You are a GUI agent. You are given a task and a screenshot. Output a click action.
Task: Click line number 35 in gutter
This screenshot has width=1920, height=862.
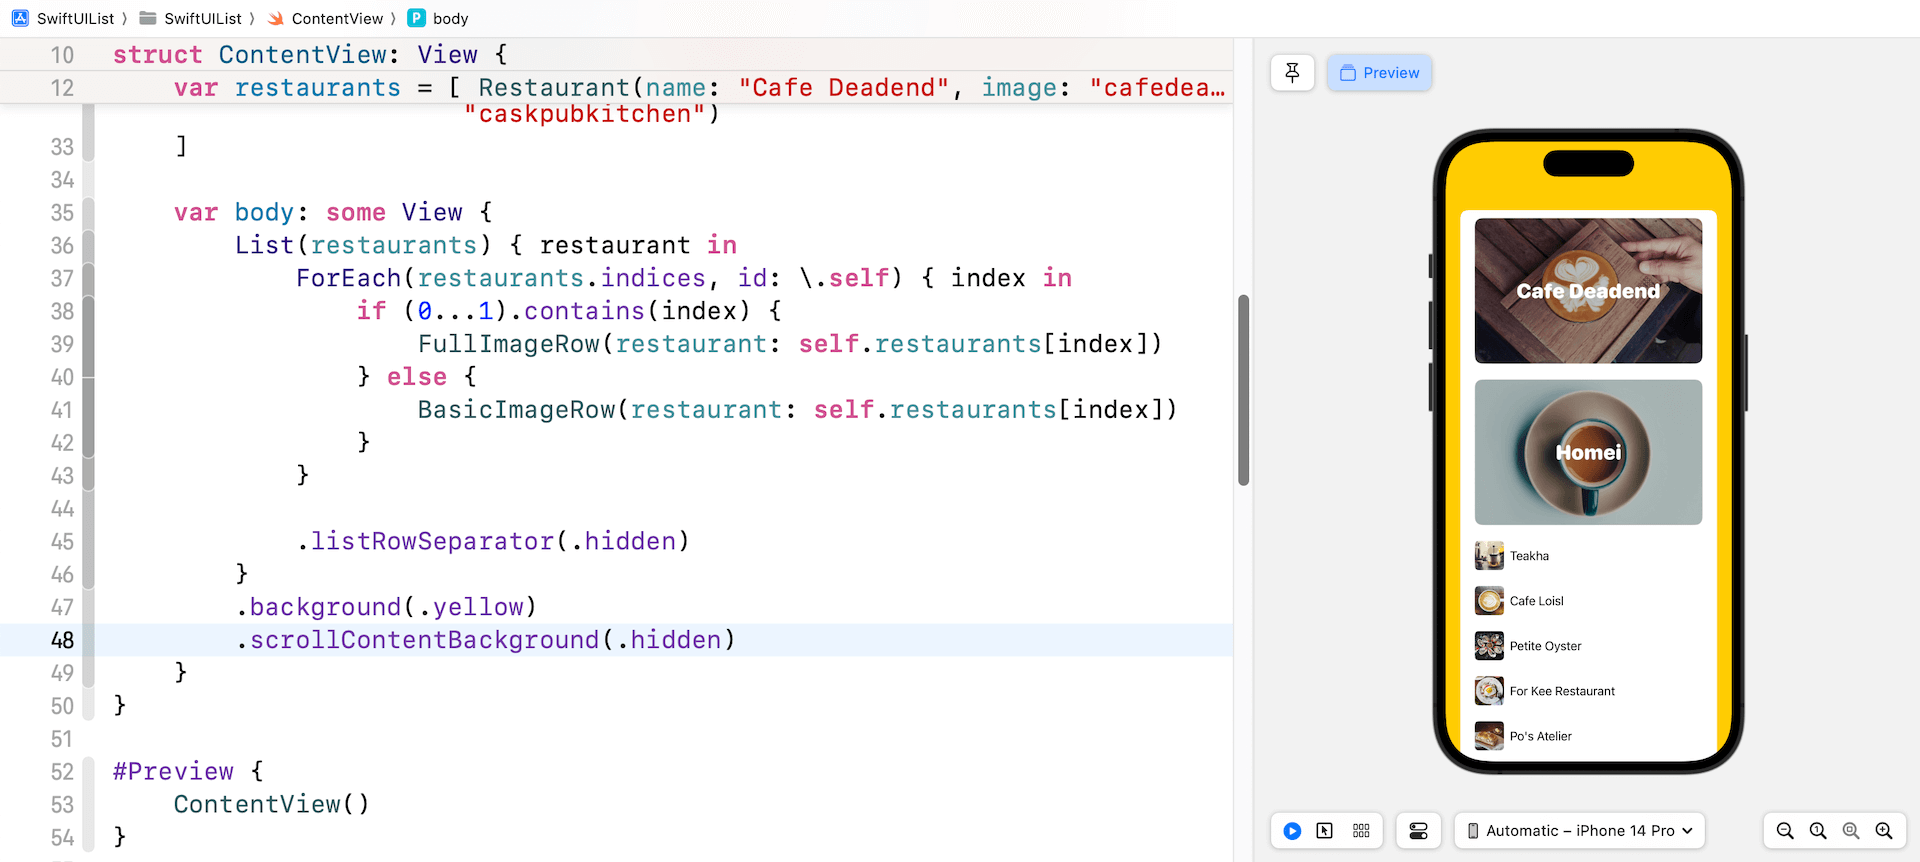coord(62,212)
